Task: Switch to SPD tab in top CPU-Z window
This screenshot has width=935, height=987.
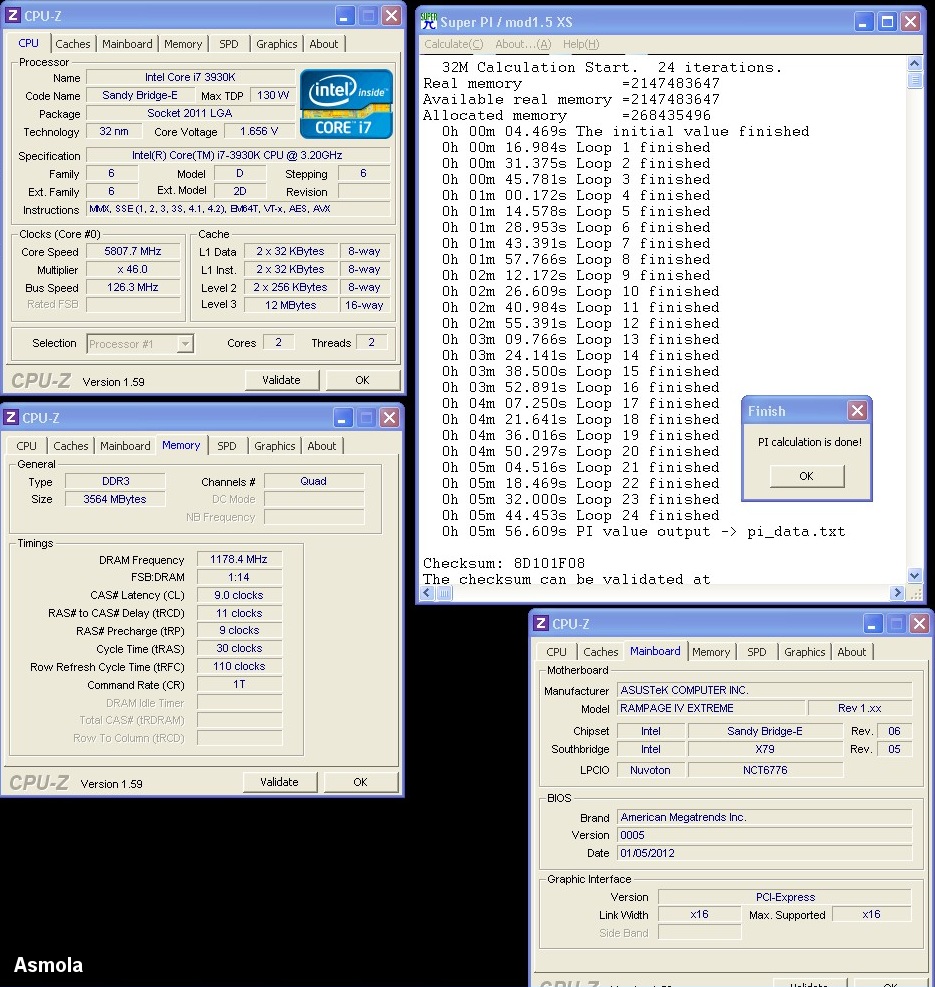Action: [x=229, y=44]
